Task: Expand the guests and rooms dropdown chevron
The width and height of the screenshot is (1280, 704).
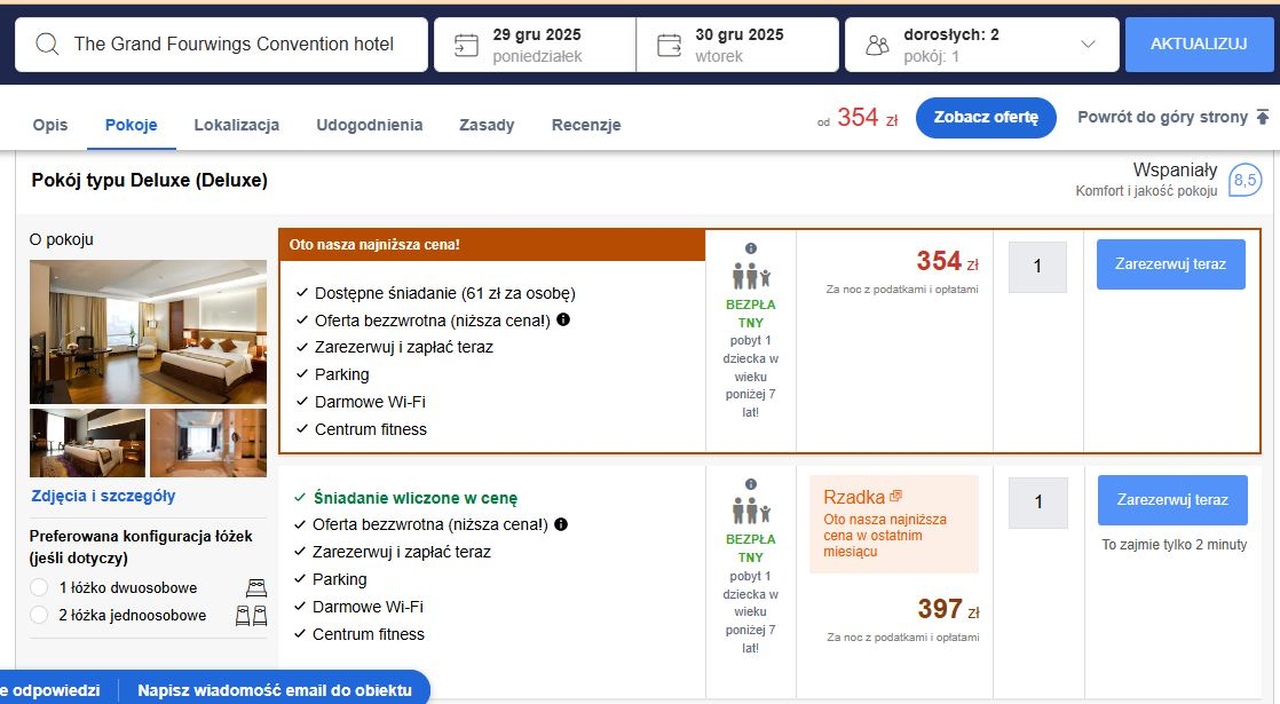Action: pyautogui.click(x=1088, y=45)
